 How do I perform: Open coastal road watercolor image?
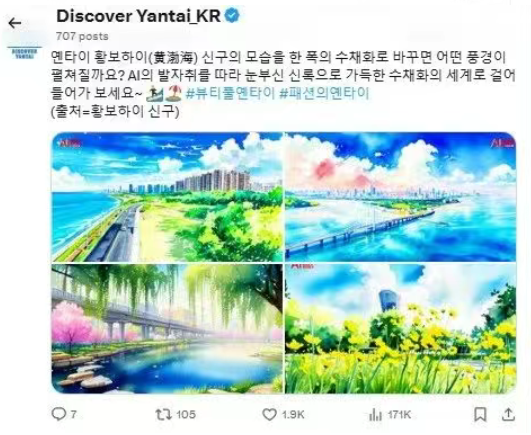(167, 197)
